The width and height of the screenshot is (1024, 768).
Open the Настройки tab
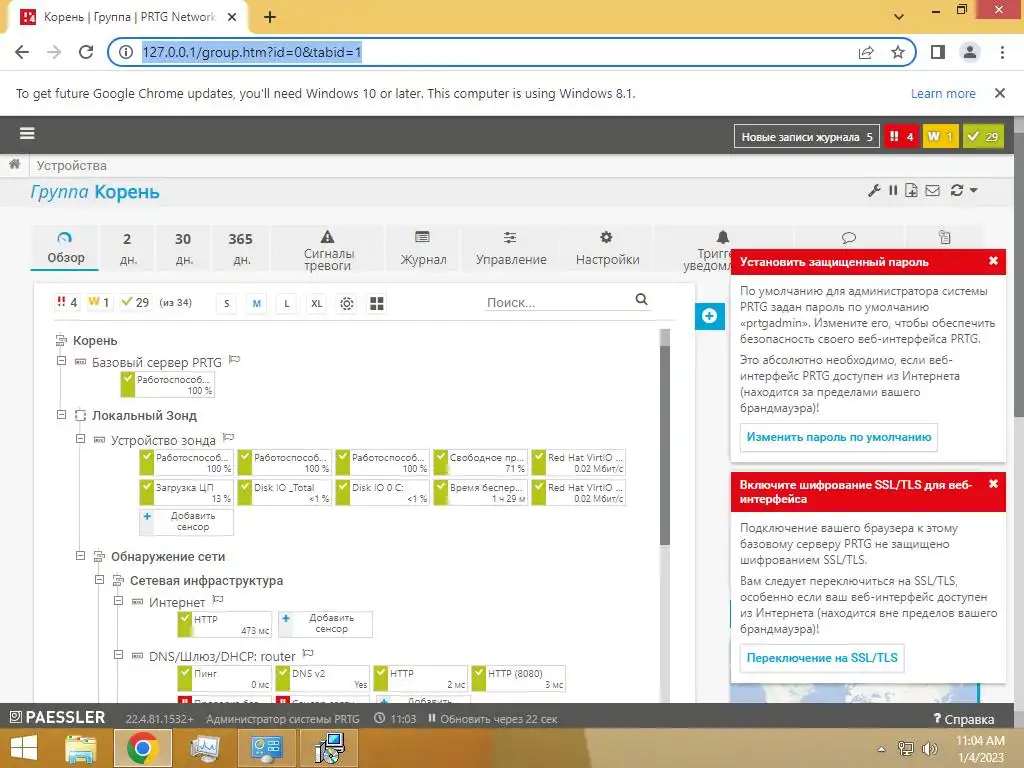point(607,248)
